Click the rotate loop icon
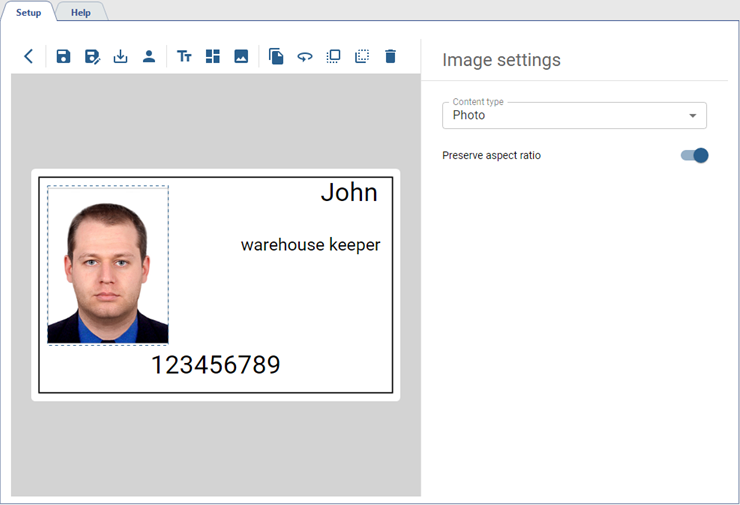 click(x=305, y=56)
